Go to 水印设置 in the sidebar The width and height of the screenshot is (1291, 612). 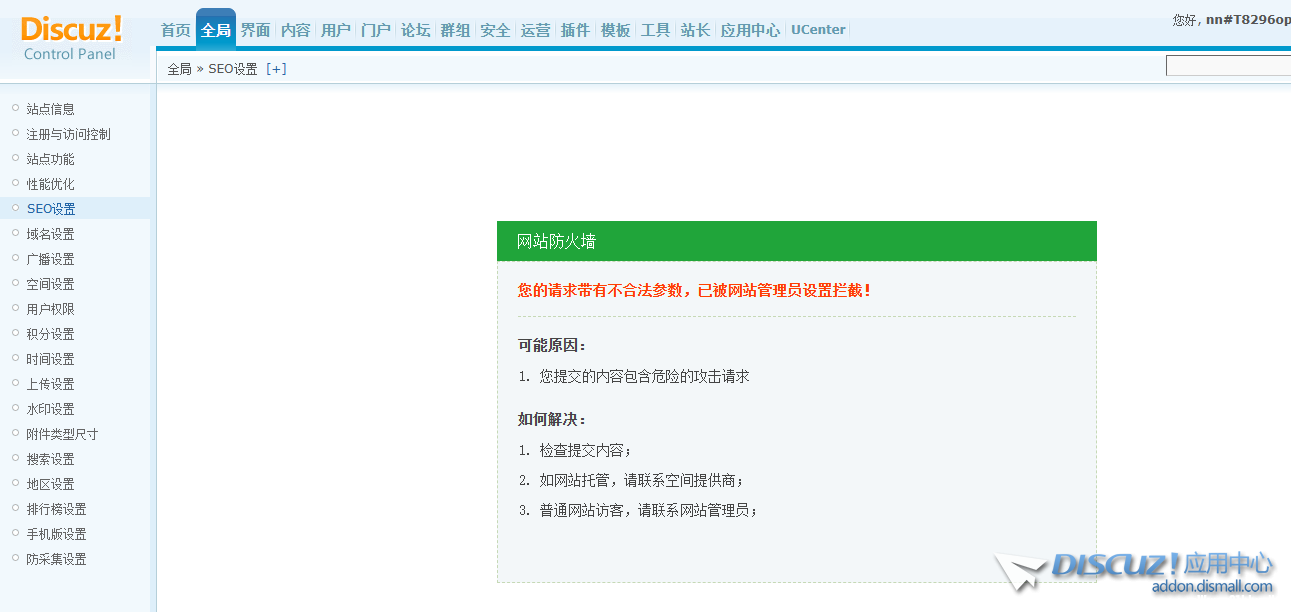(50, 409)
